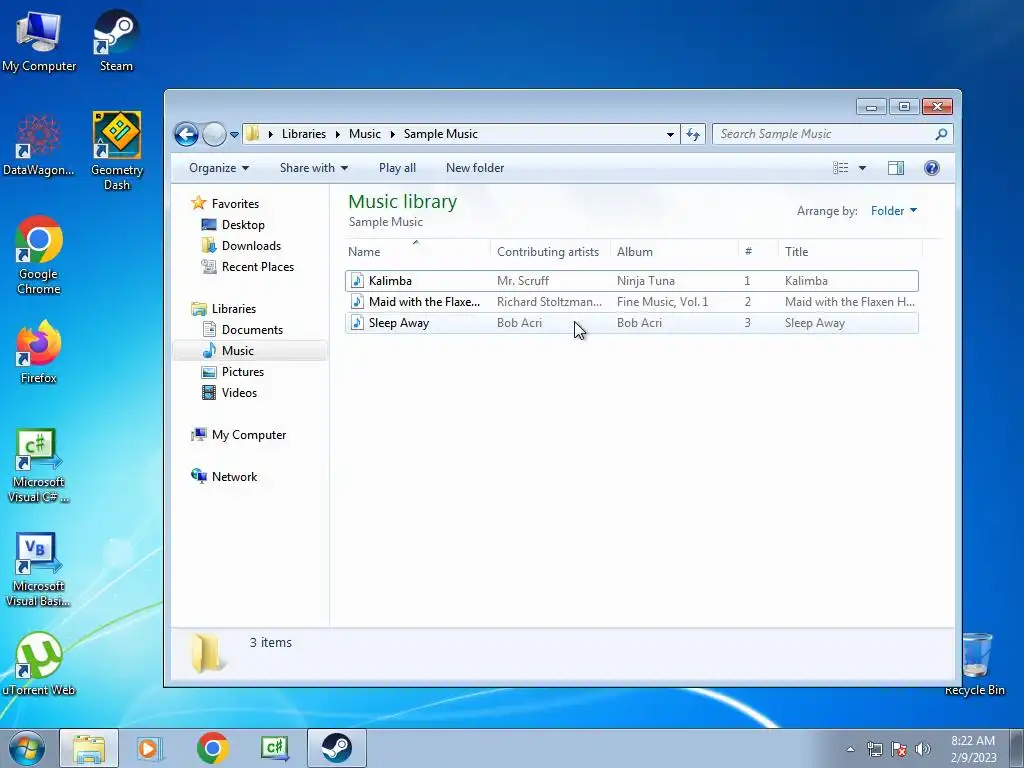Open Steam from the taskbar

click(337, 748)
